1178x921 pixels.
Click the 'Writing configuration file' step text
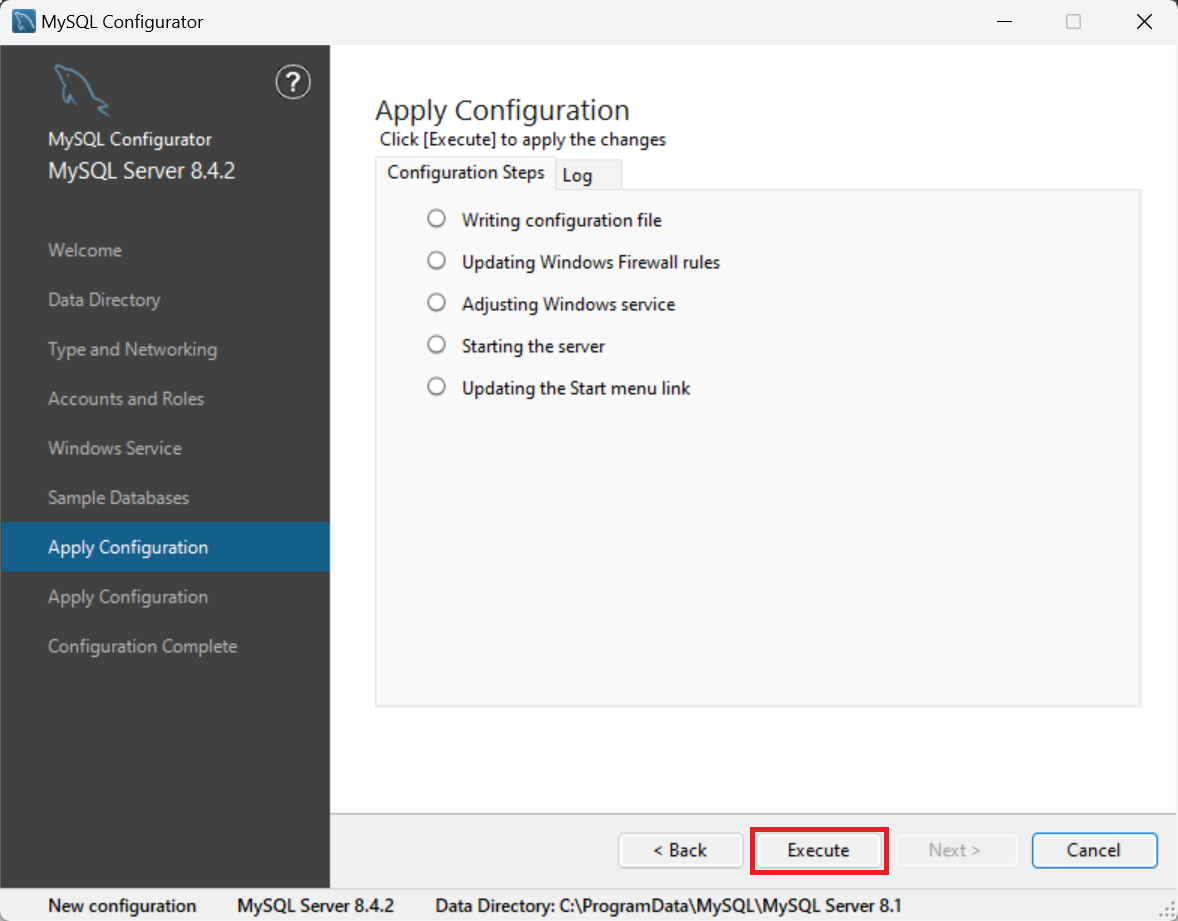[x=561, y=220]
